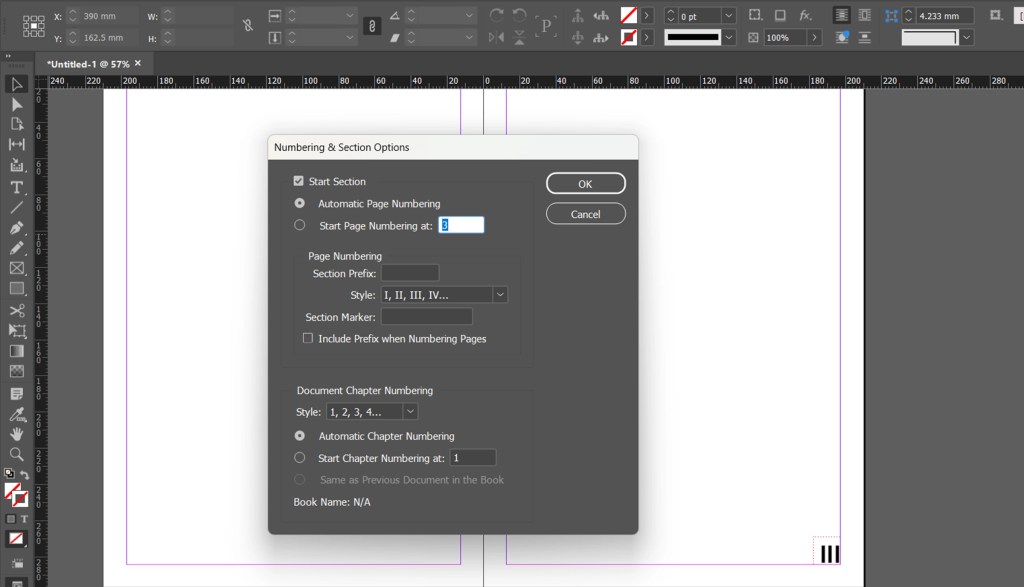Select the Gap tool
1024x587 pixels.
(16, 144)
